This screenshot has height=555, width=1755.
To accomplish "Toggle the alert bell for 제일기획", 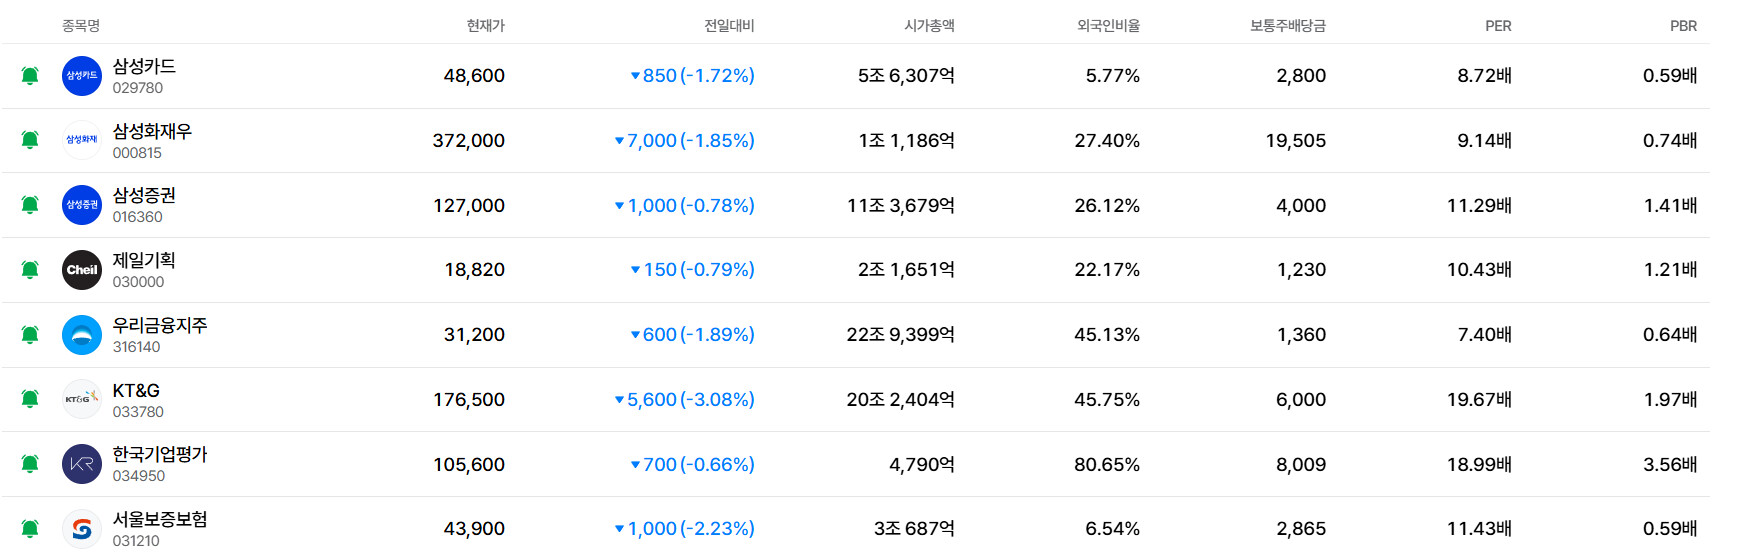I will tap(30, 270).
